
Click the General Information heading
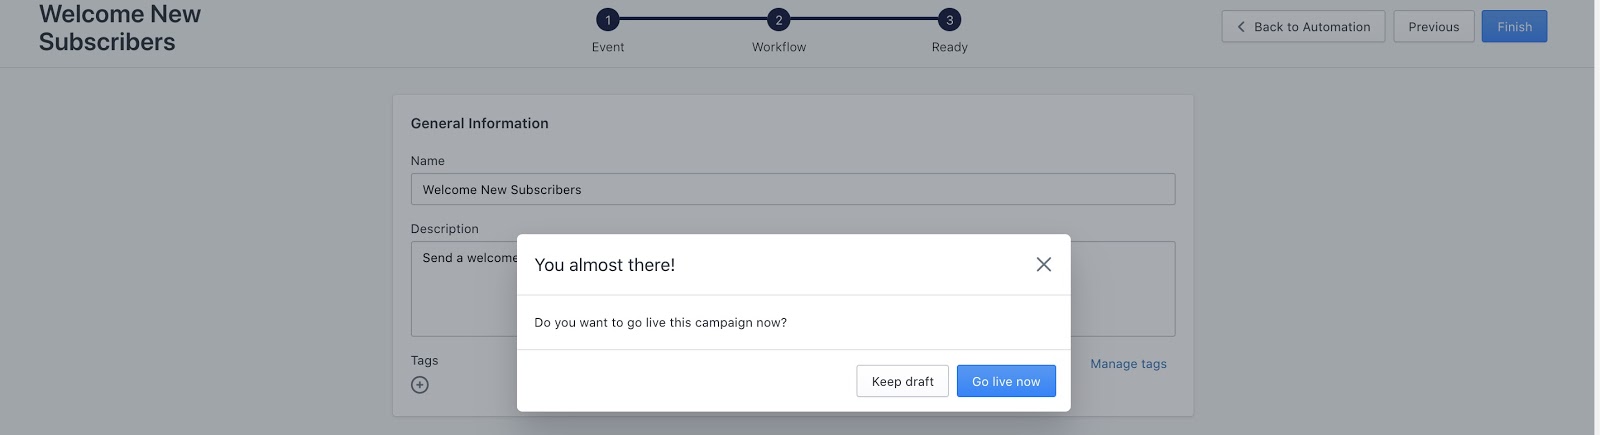[x=479, y=123]
